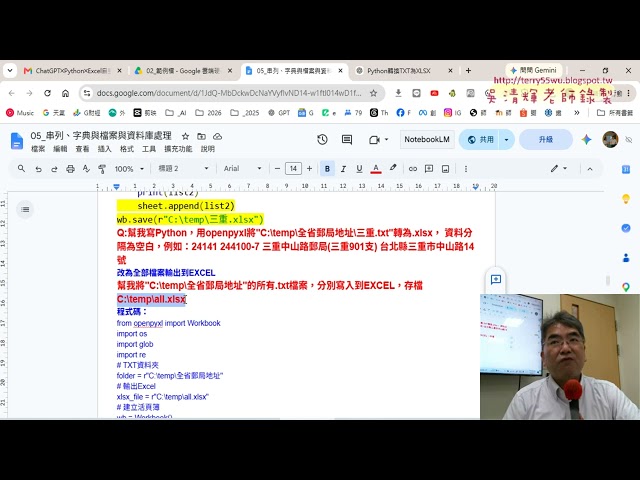Open Contacts side panel
This screenshot has height=480, width=640.
(626, 258)
